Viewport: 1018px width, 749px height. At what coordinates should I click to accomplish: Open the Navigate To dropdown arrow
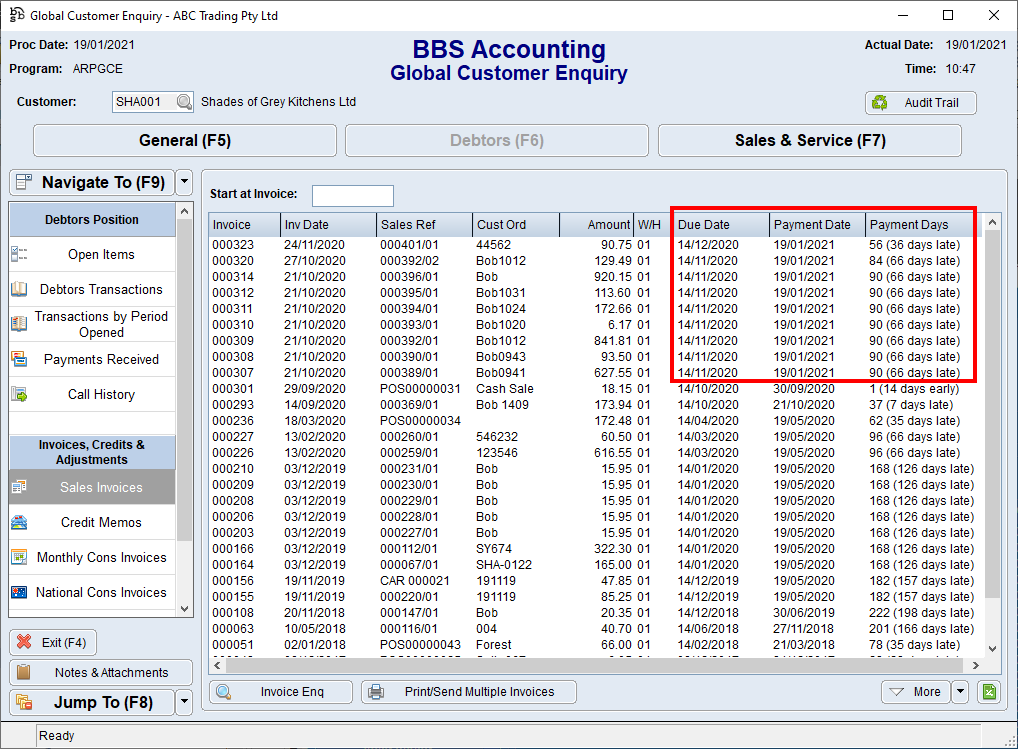(x=183, y=182)
